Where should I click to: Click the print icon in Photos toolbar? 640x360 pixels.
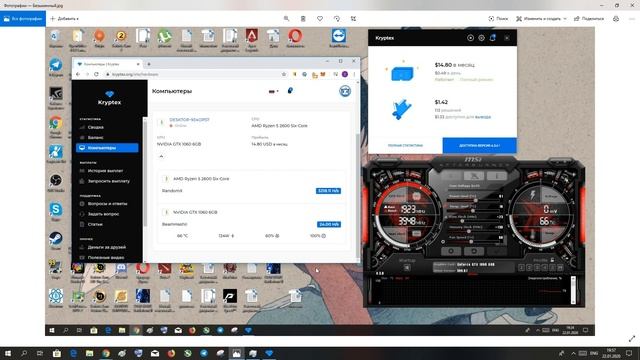[616, 19]
